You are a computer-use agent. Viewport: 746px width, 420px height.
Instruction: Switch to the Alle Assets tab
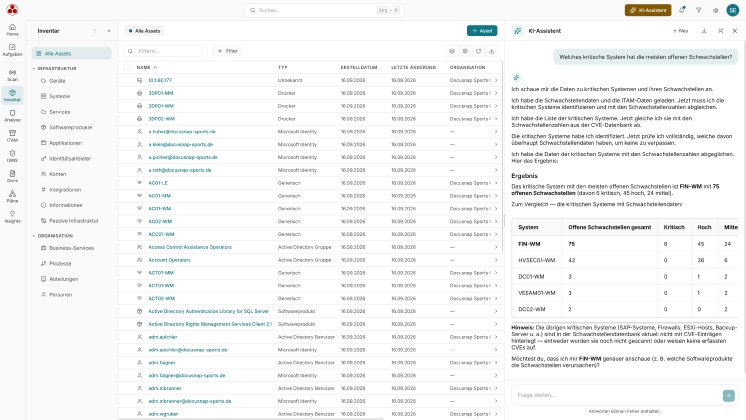click(145, 31)
